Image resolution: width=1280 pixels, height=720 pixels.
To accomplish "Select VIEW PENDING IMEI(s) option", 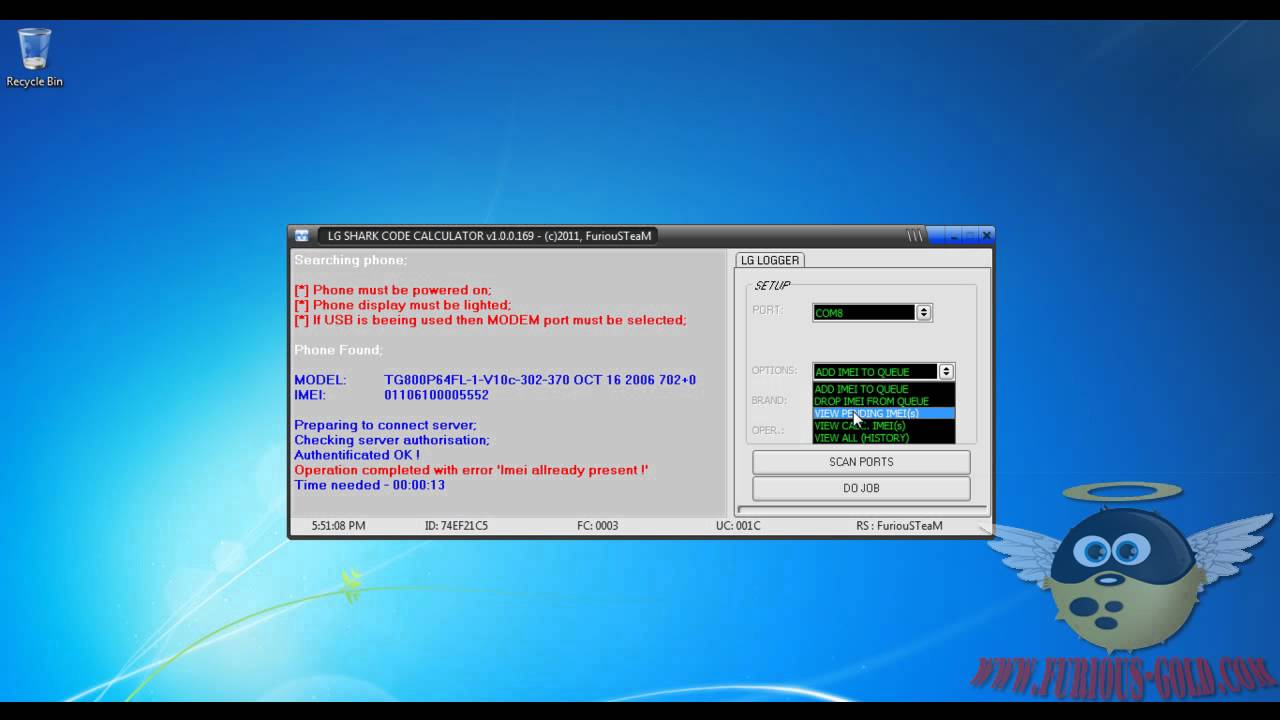I will [x=884, y=413].
